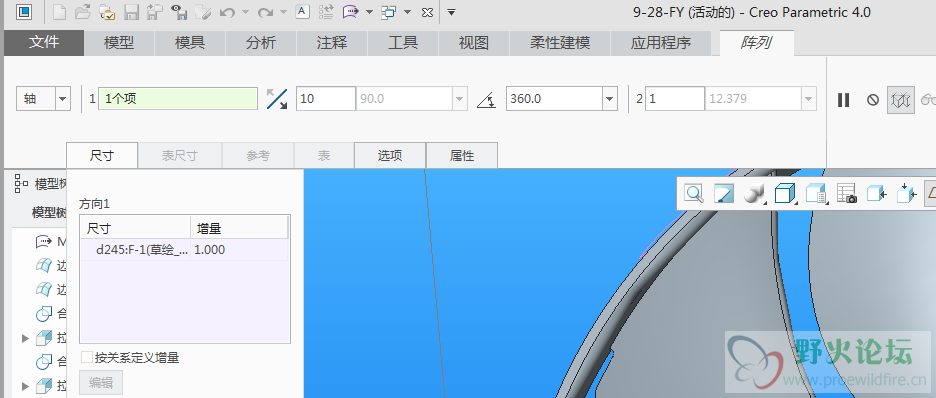Open dropdown beside purple arrow-flag icon
This screenshot has width=936, height=398.
pos(370,12)
